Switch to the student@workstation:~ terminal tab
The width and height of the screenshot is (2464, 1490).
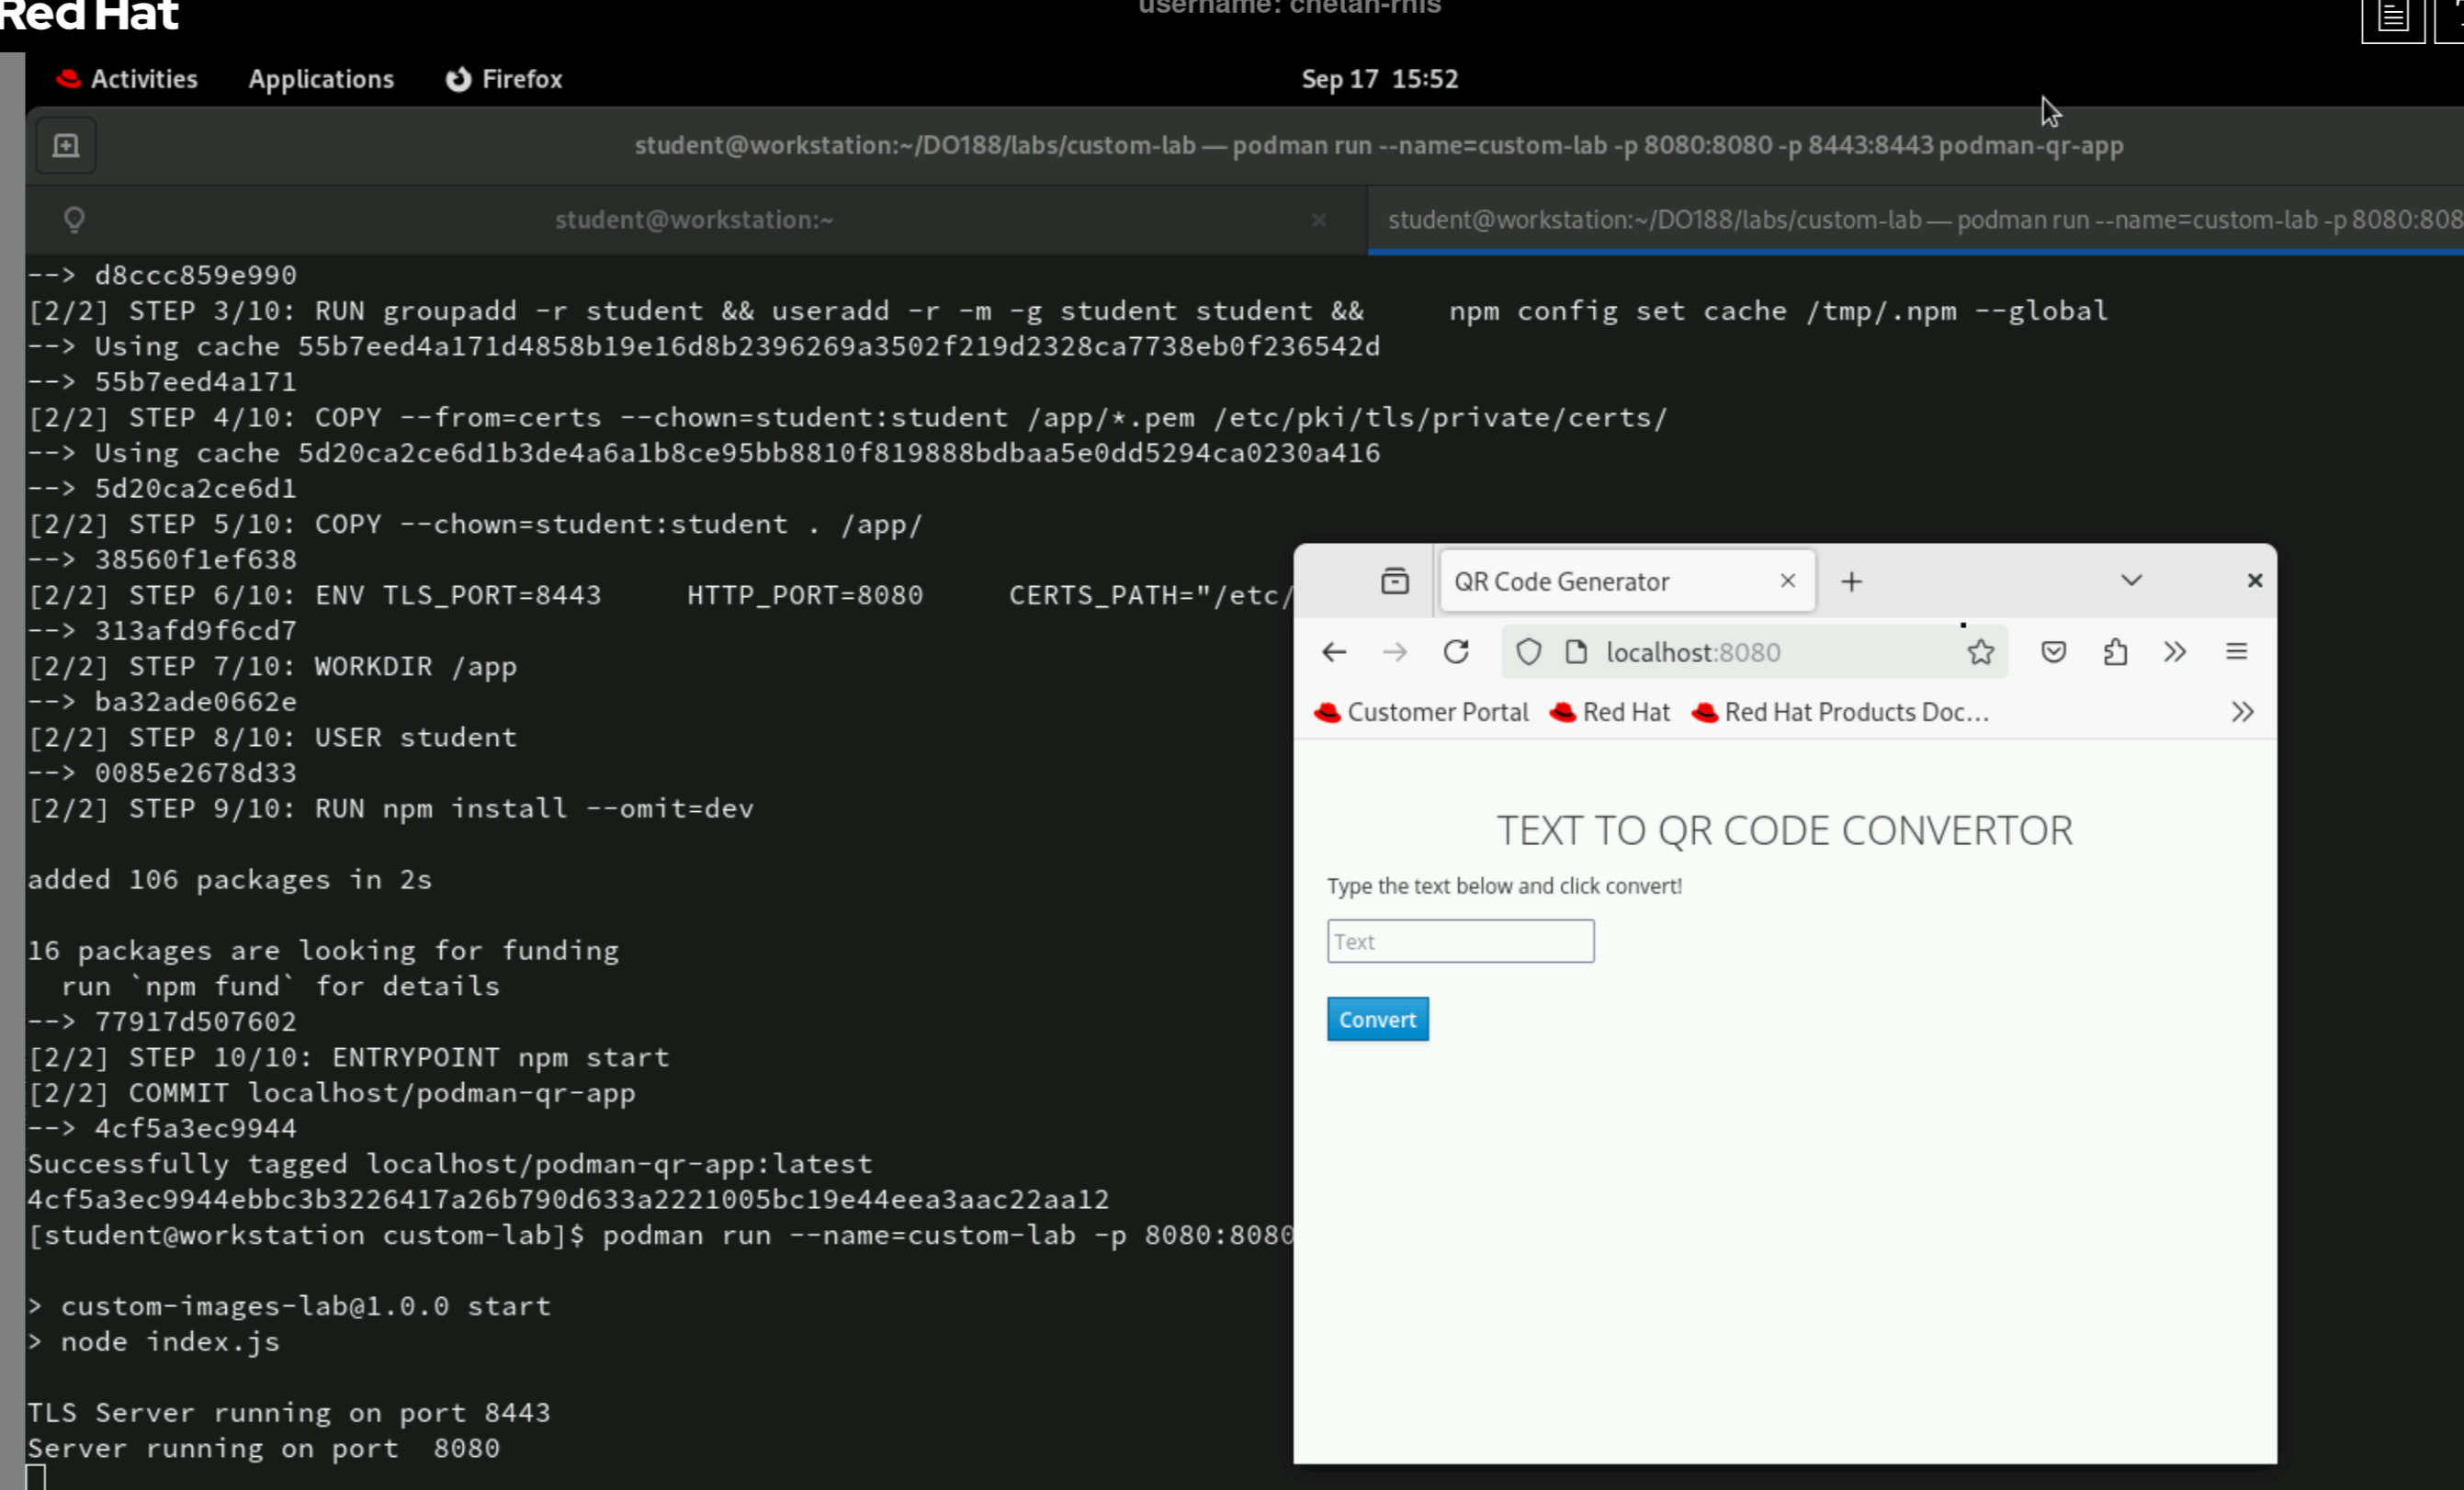pyautogui.click(x=694, y=219)
